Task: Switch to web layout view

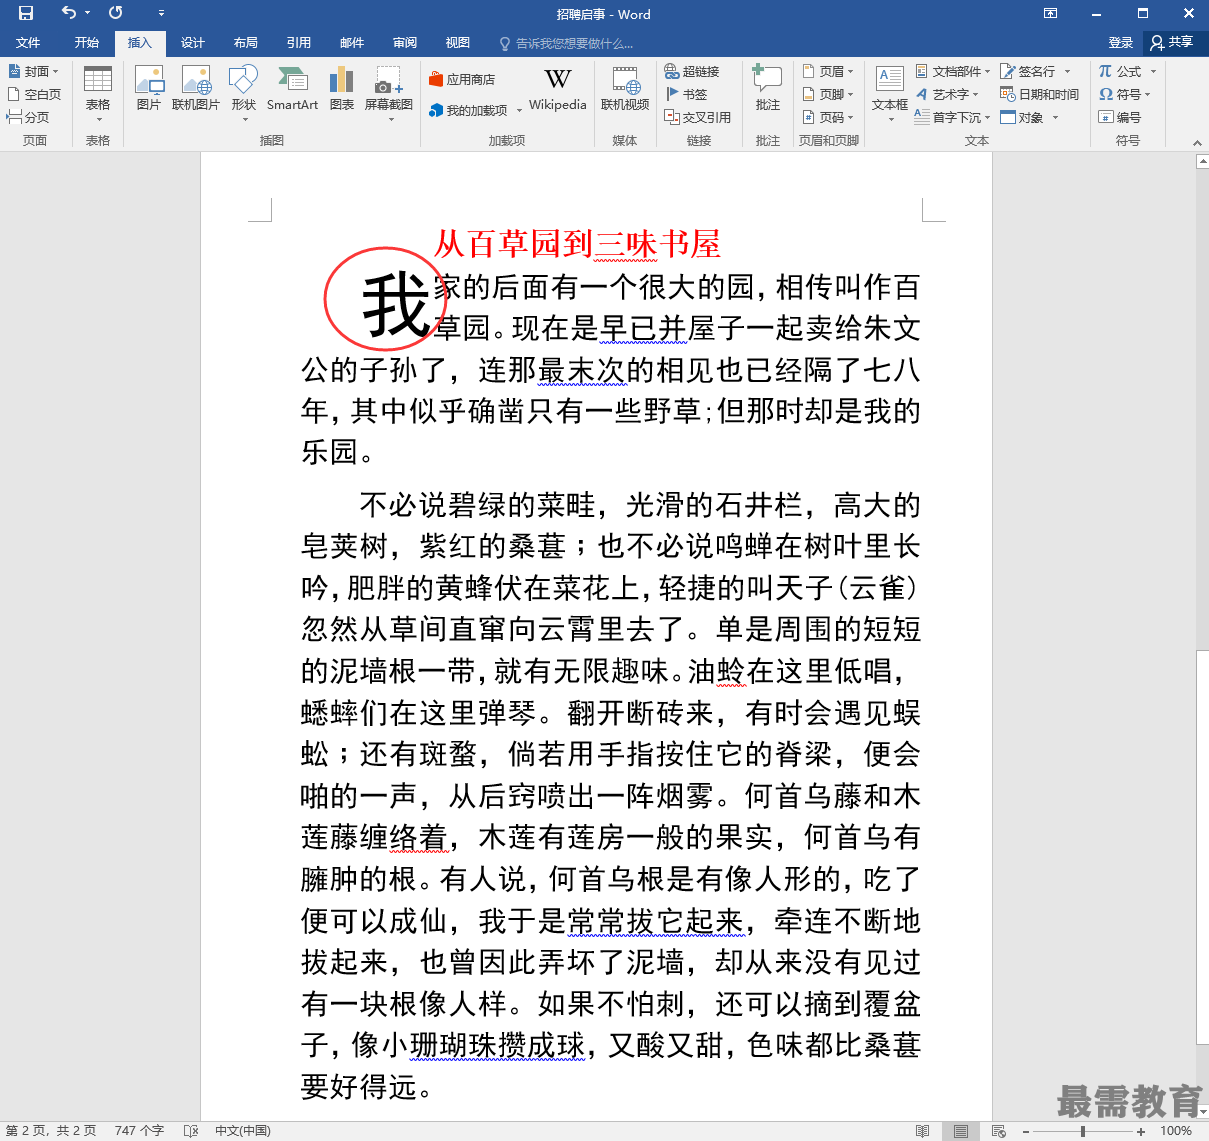Action: coord(999,1131)
